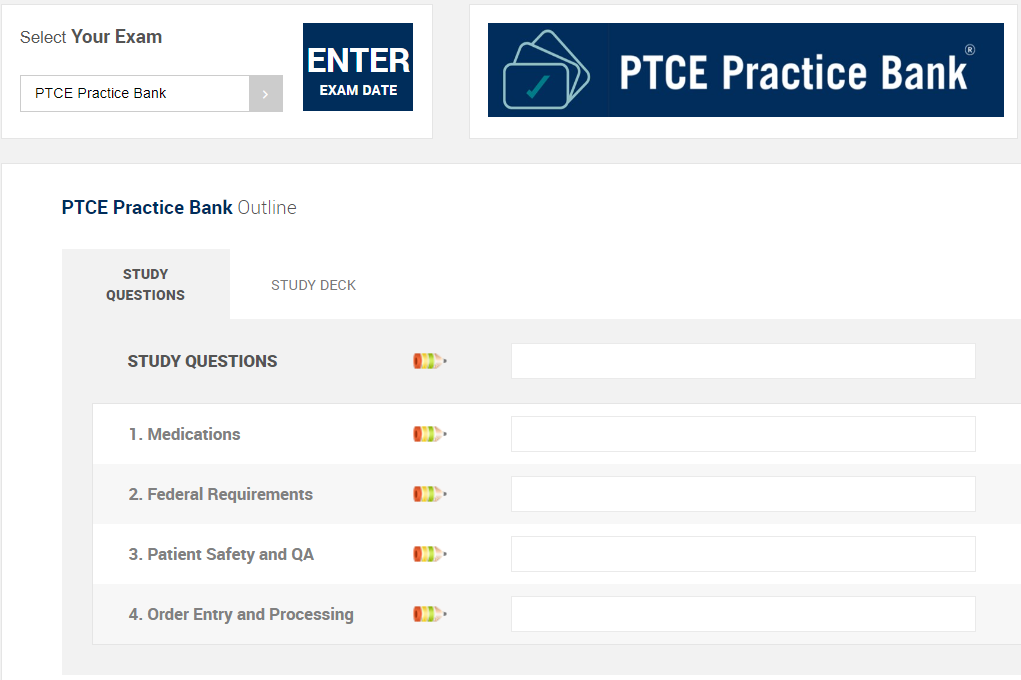Click the pencil icon next to Medications
Viewport: 1021px width, 680px height.
429,434
